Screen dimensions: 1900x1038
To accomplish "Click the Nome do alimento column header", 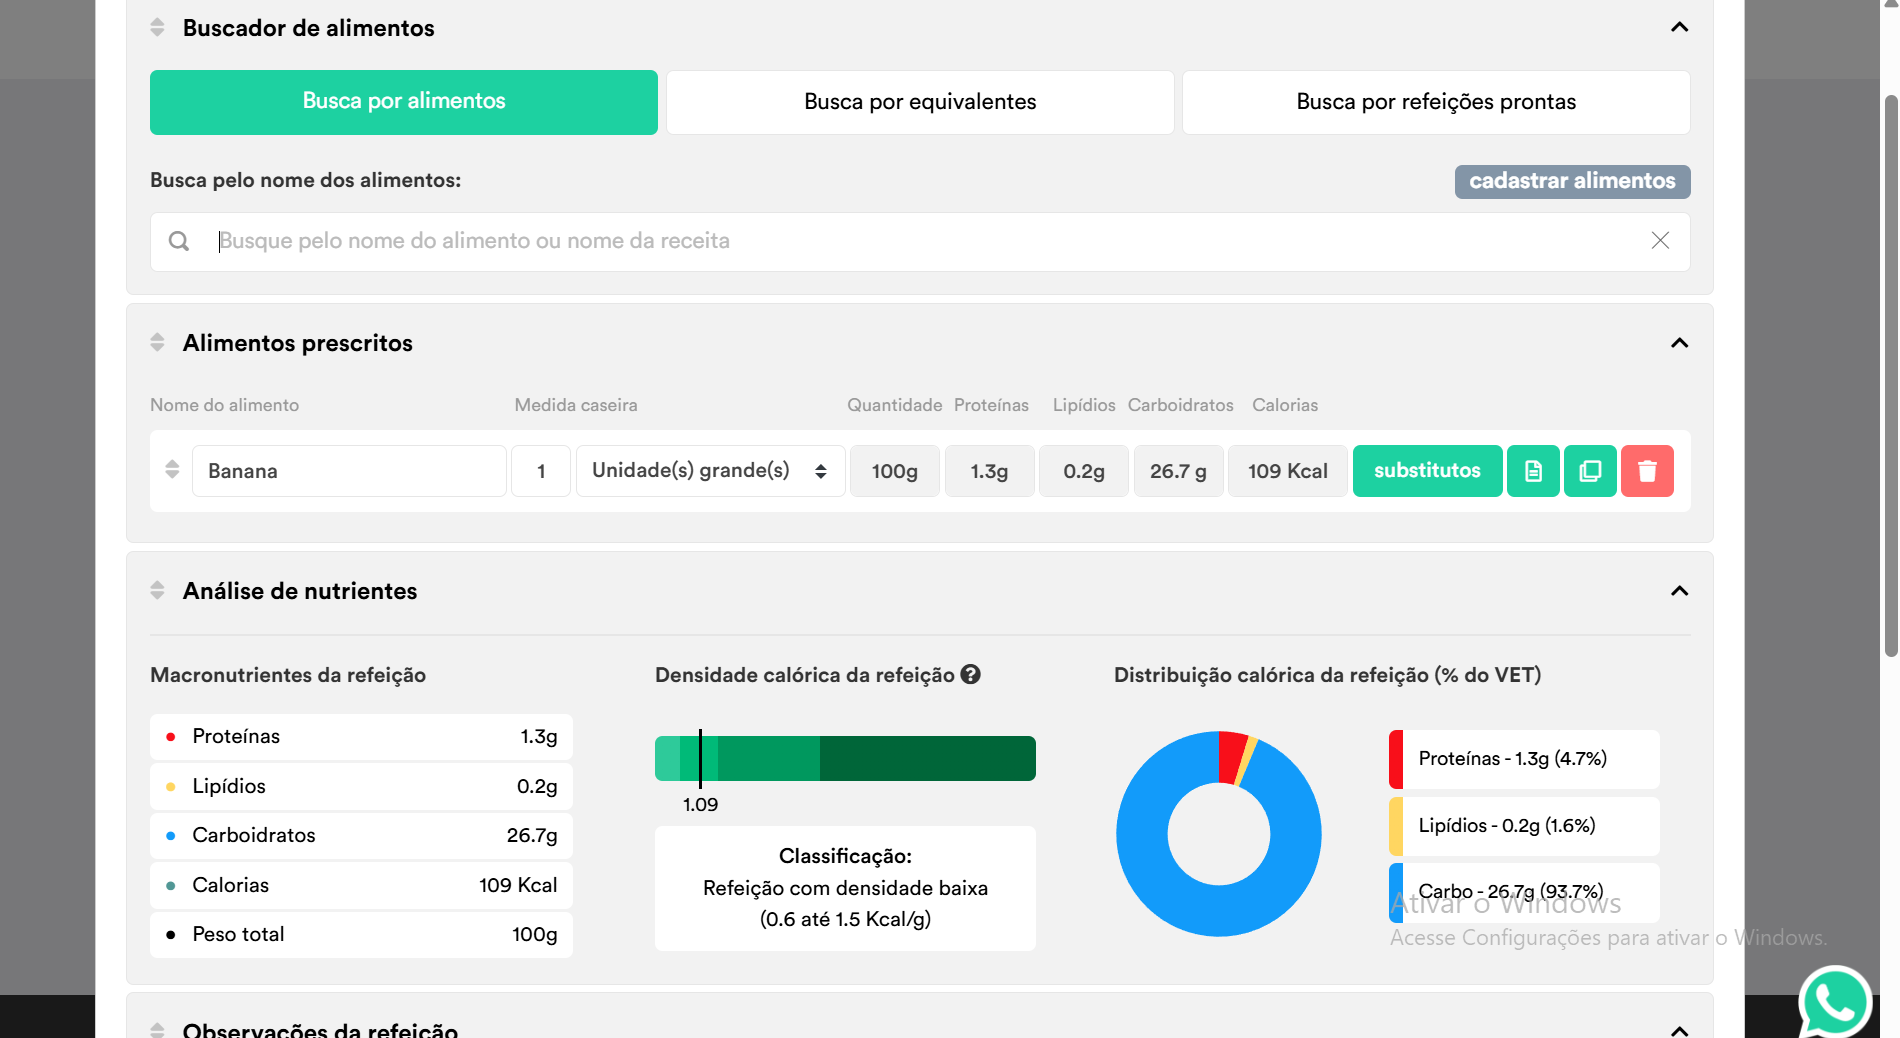I will (x=224, y=405).
